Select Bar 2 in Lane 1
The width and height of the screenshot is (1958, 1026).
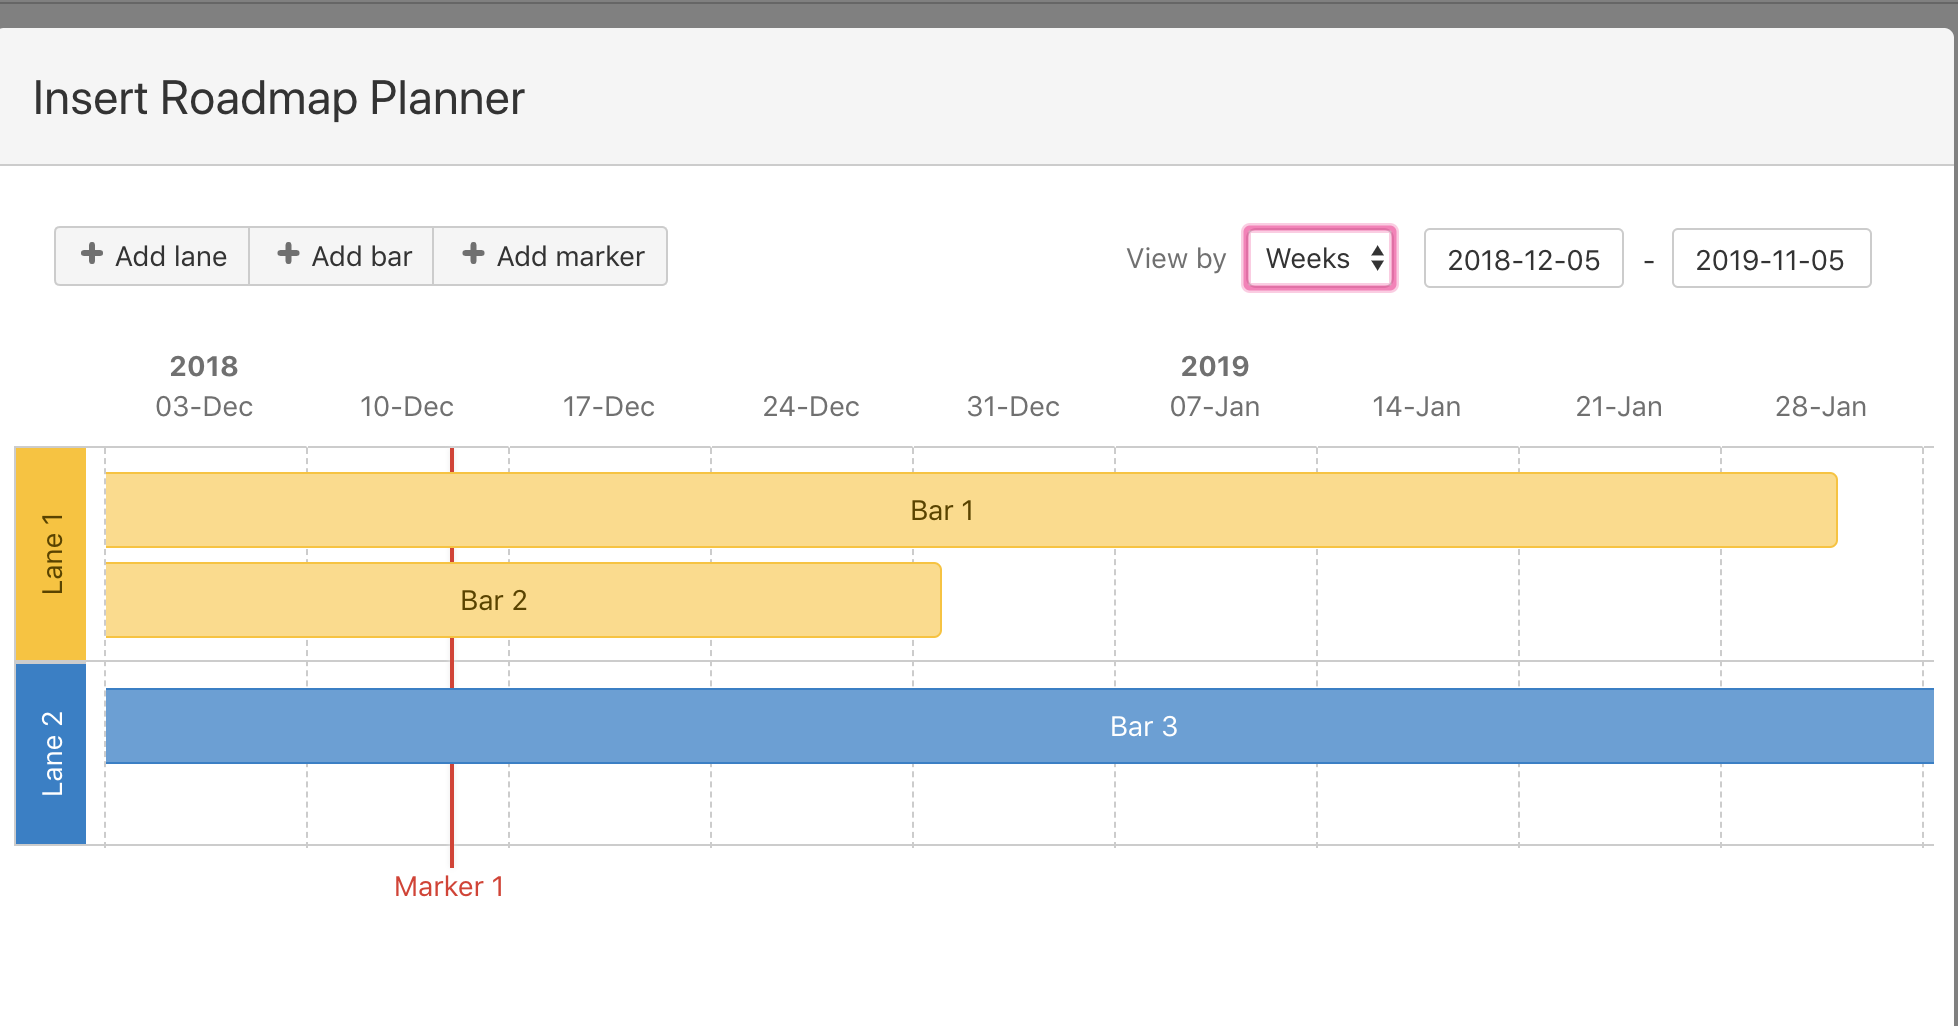(523, 600)
